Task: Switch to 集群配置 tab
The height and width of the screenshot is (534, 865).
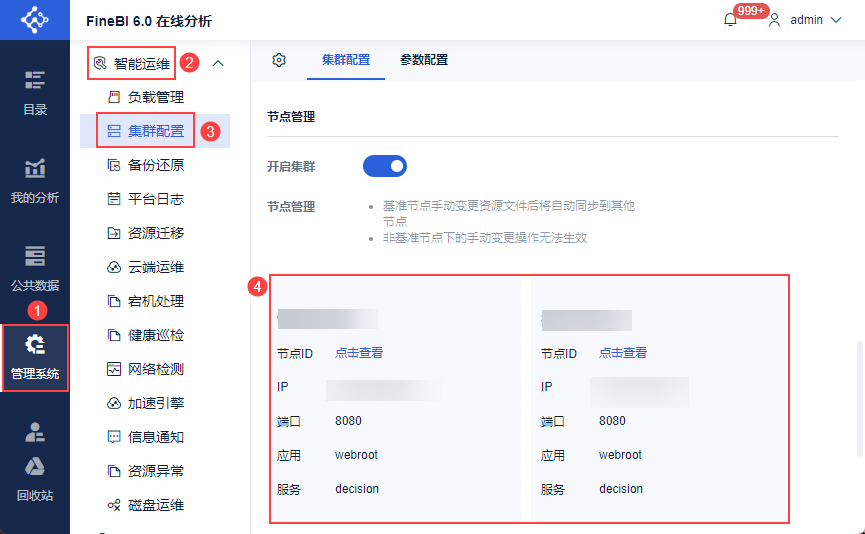Action: [346, 60]
